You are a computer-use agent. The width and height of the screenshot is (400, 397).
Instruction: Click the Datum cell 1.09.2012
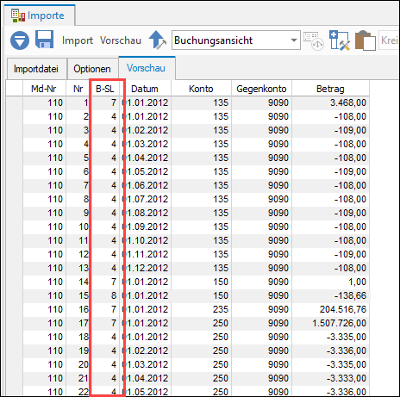pos(146,227)
